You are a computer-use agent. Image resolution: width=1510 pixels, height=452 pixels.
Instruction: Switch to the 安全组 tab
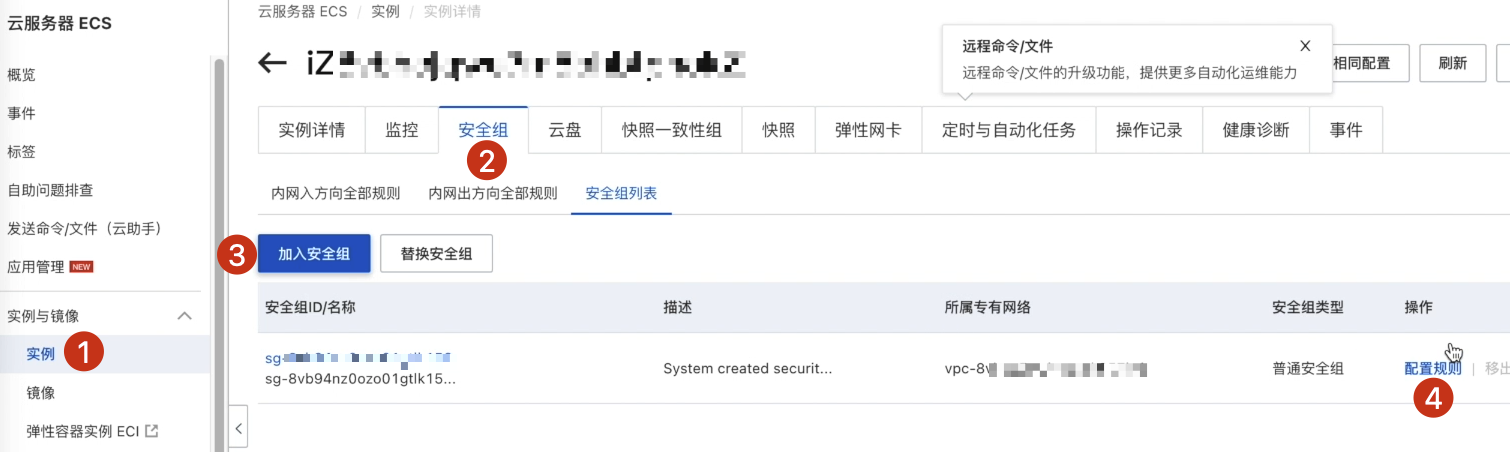(x=483, y=130)
